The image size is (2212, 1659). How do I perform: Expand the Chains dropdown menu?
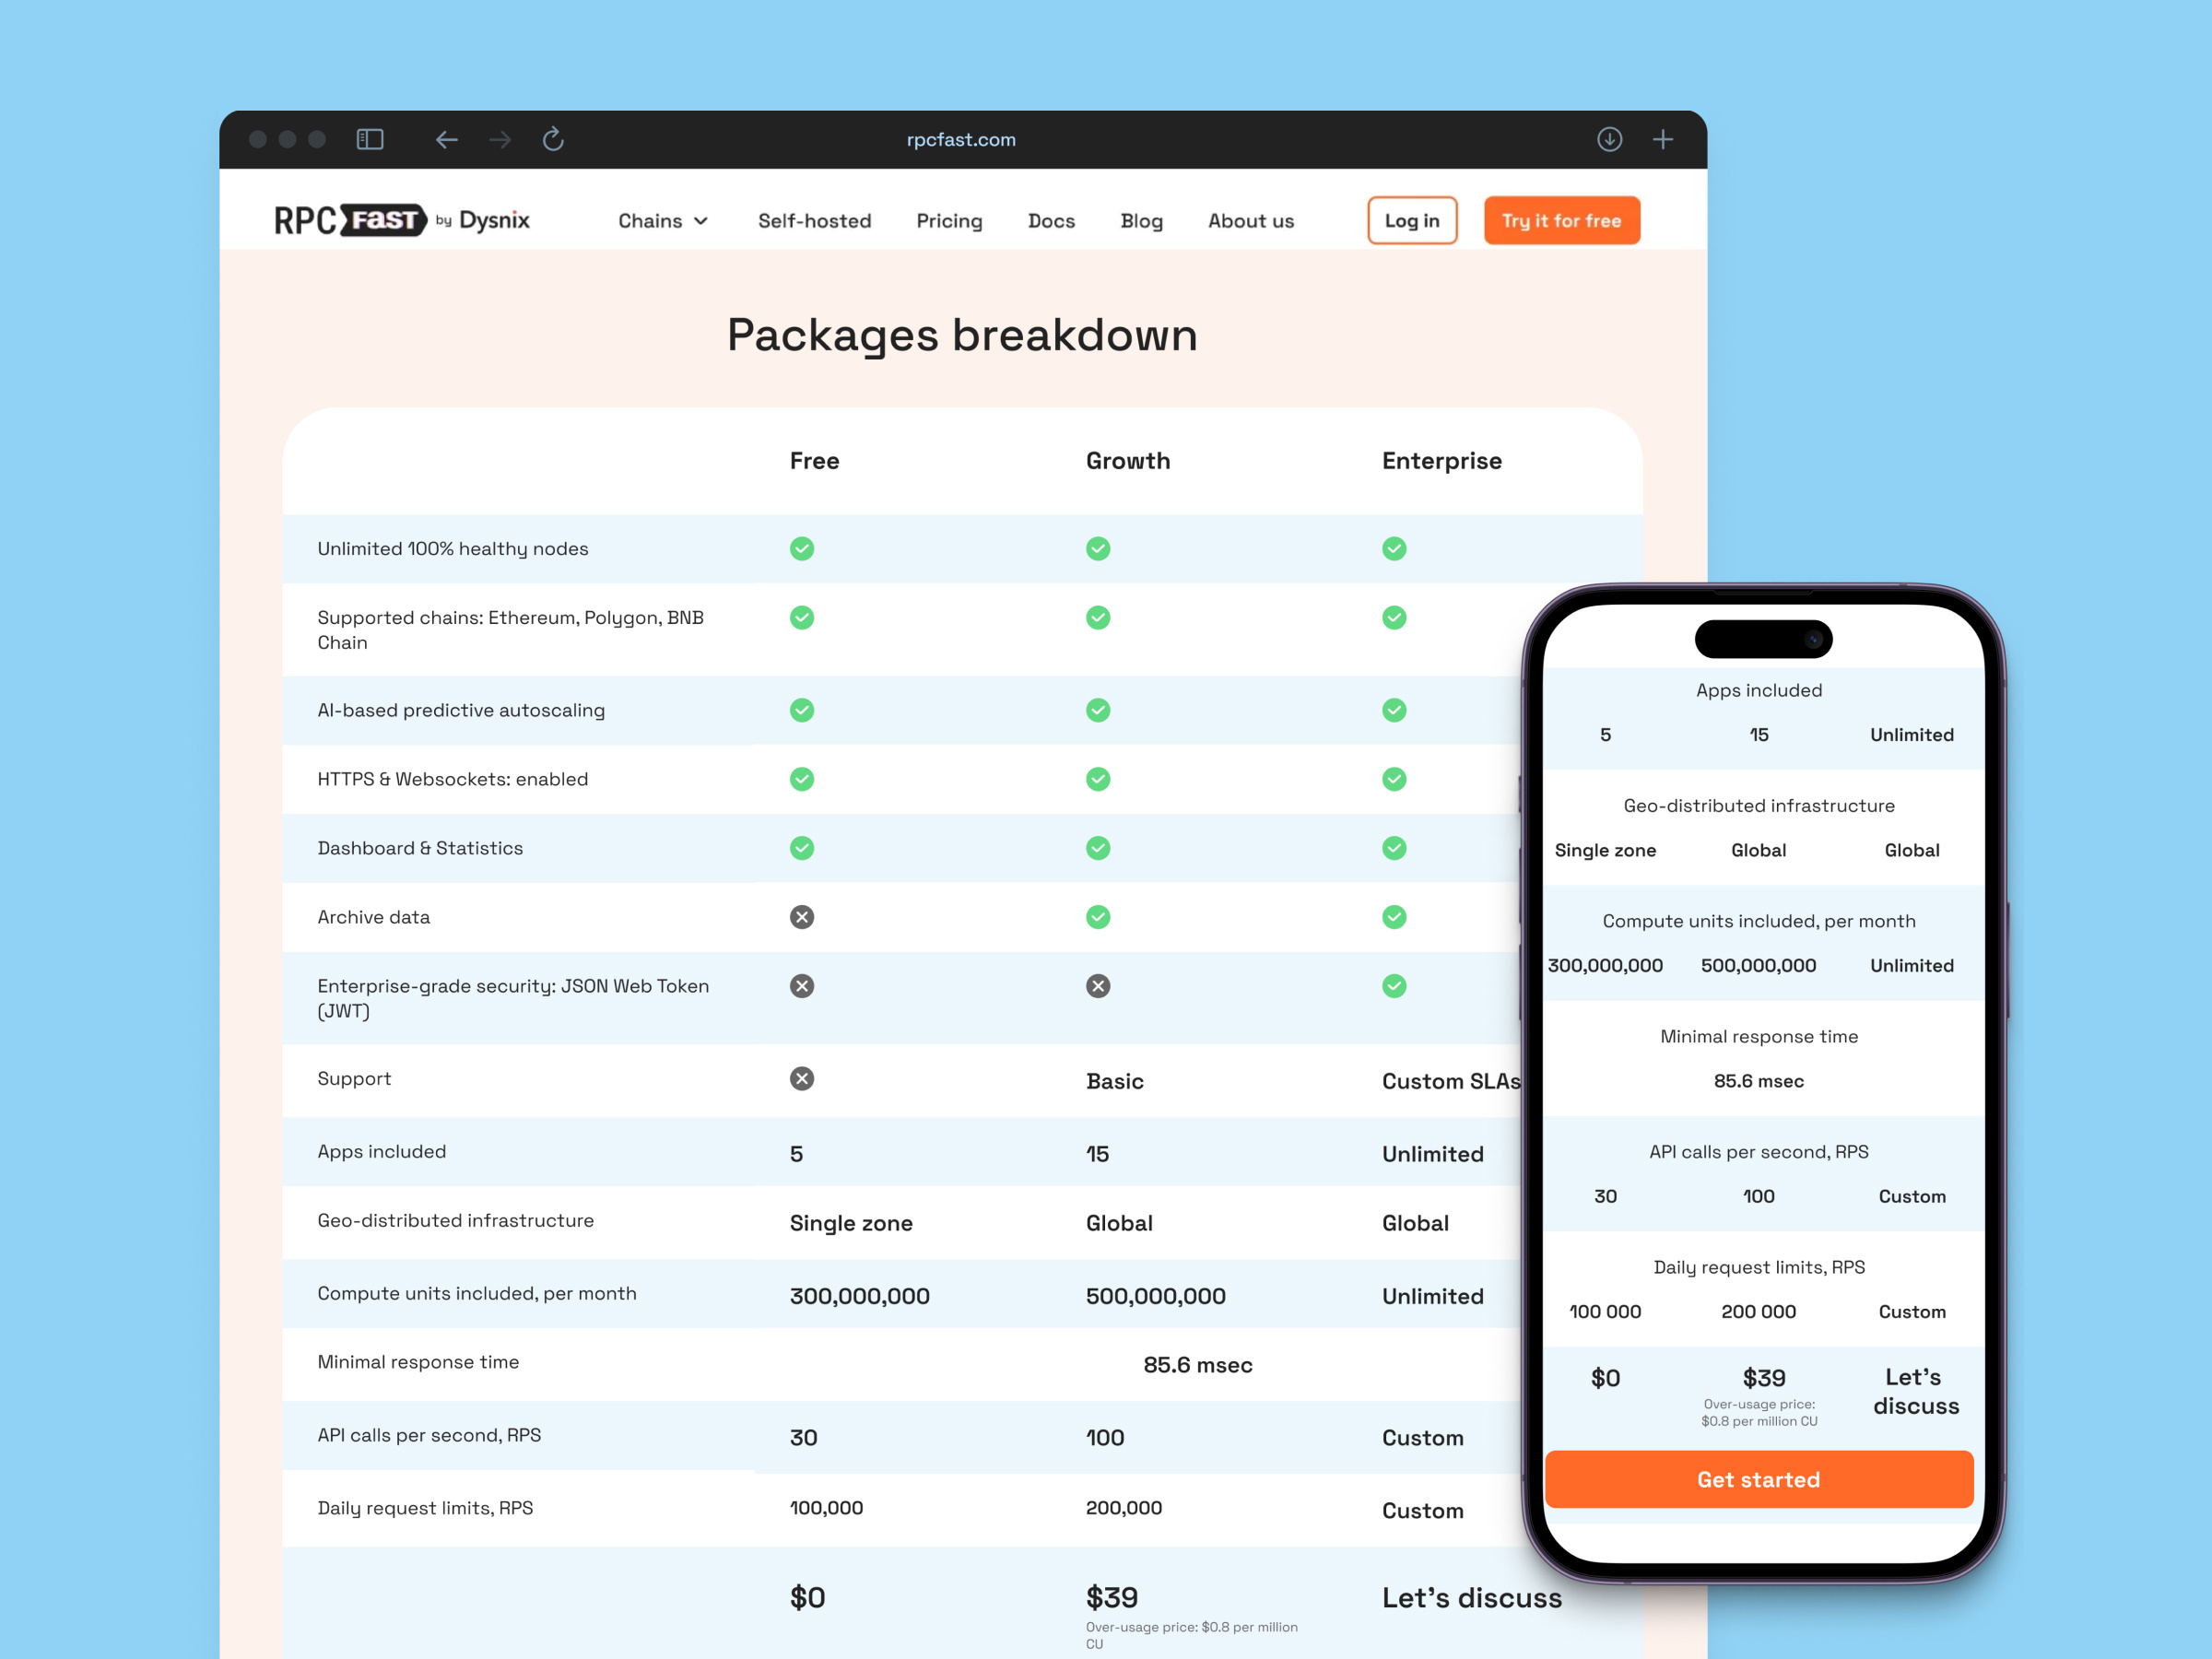point(662,221)
